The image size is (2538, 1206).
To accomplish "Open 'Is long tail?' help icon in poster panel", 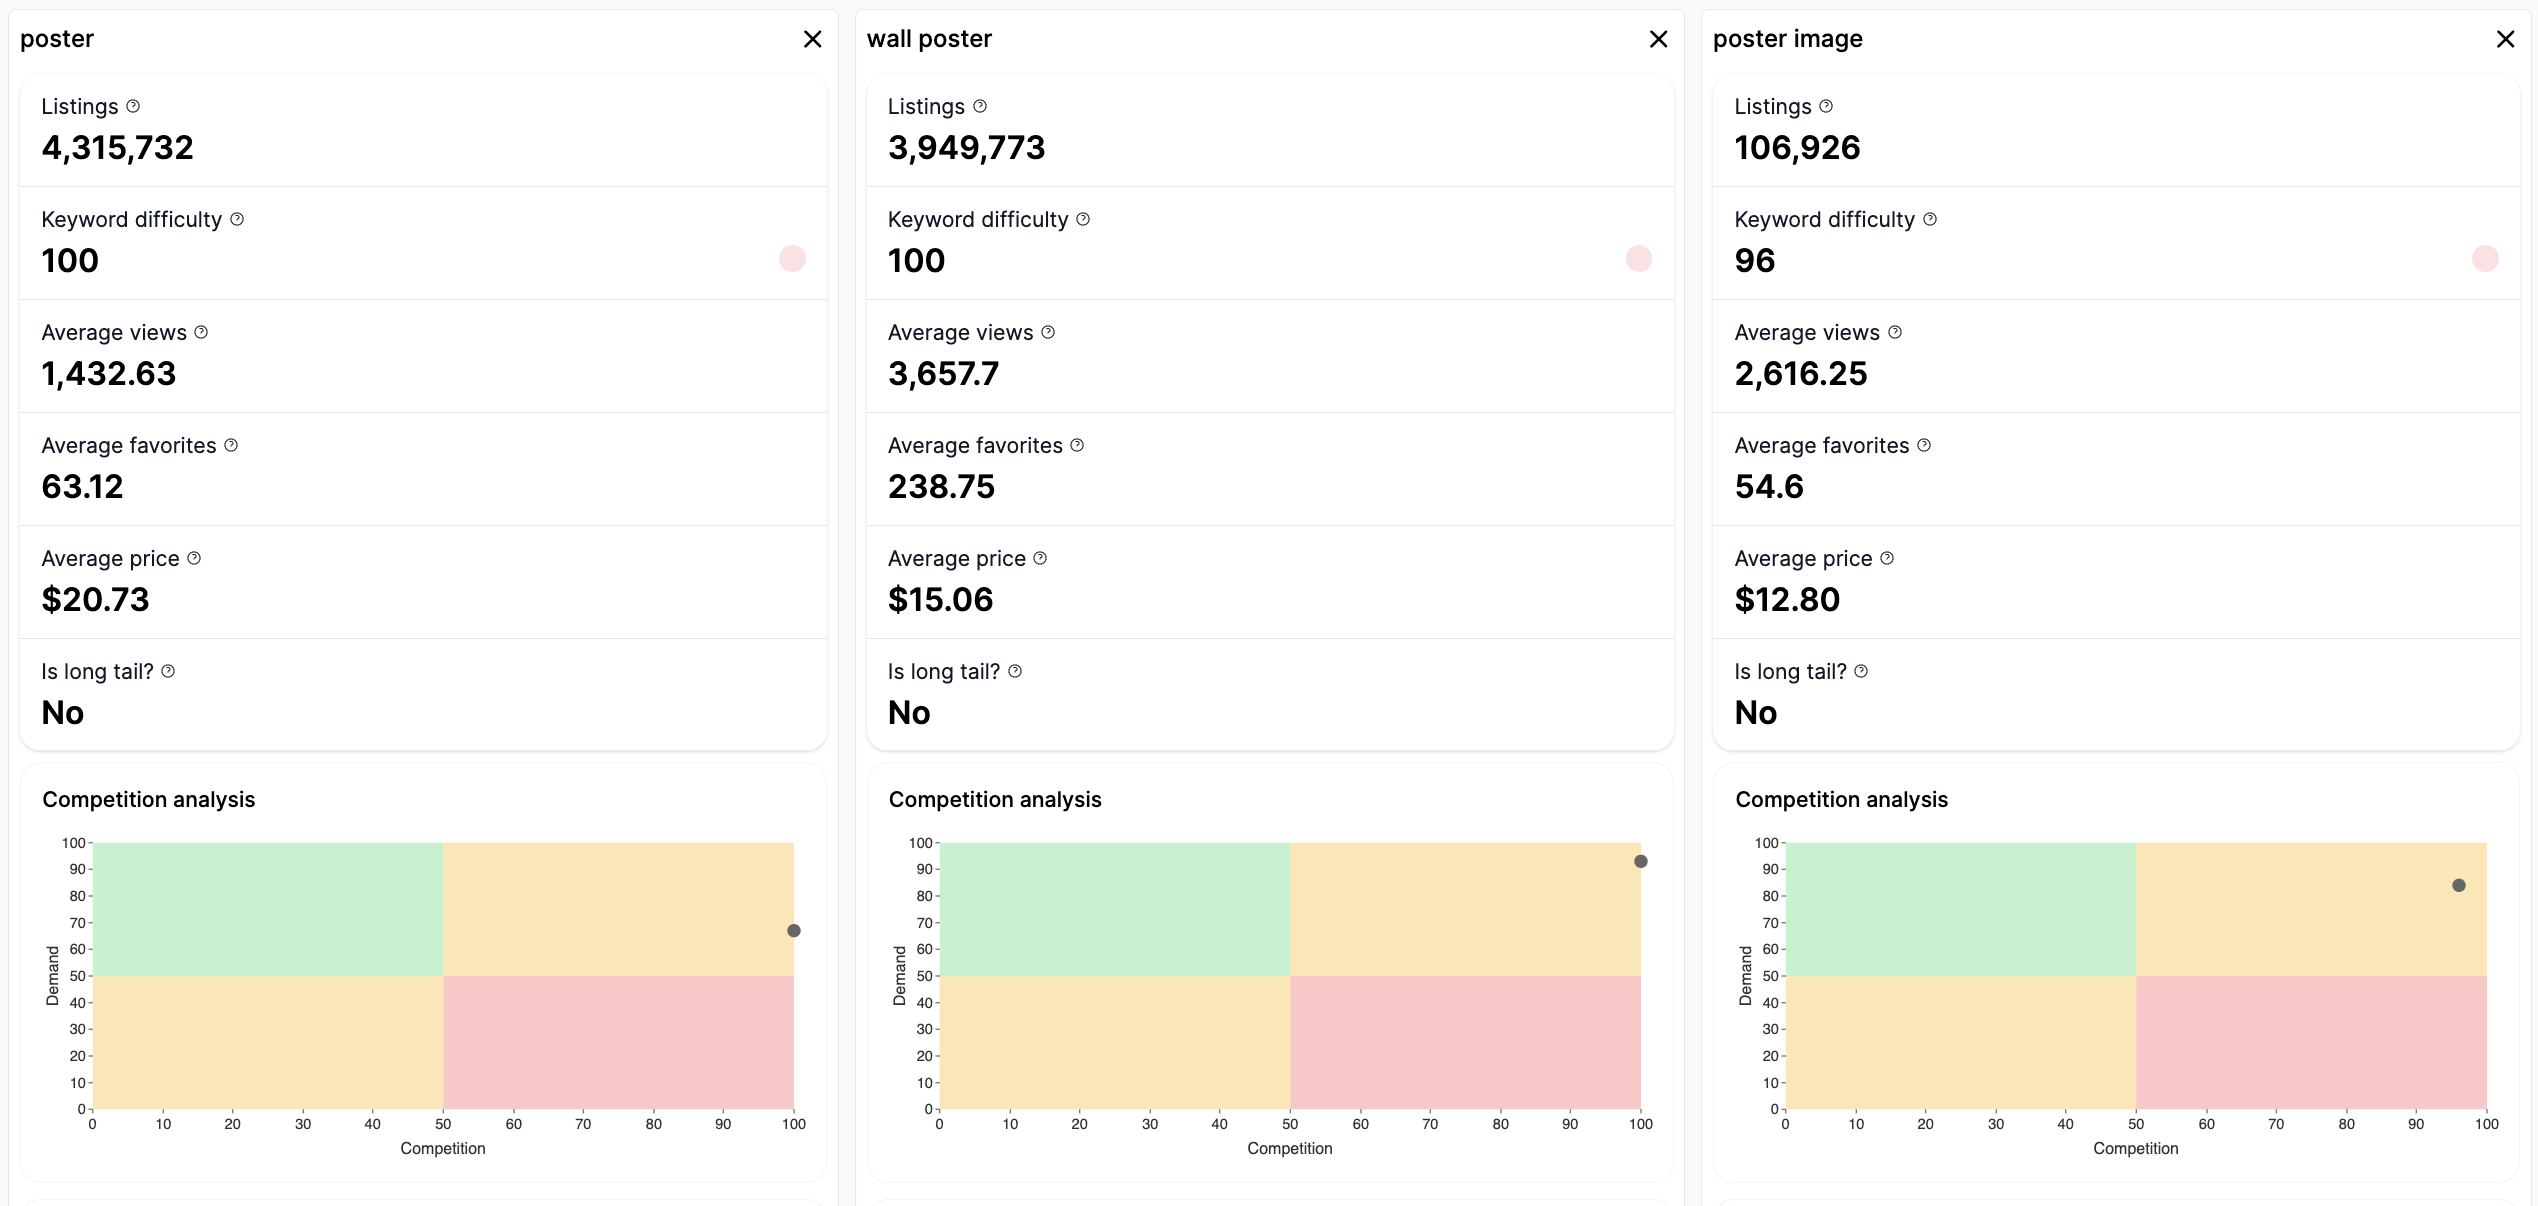I will click(x=168, y=671).
